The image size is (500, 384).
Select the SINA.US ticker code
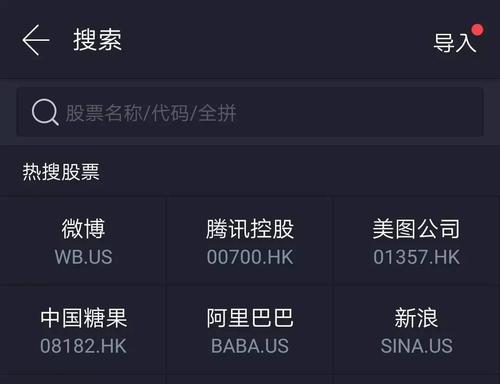coord(417,346)
